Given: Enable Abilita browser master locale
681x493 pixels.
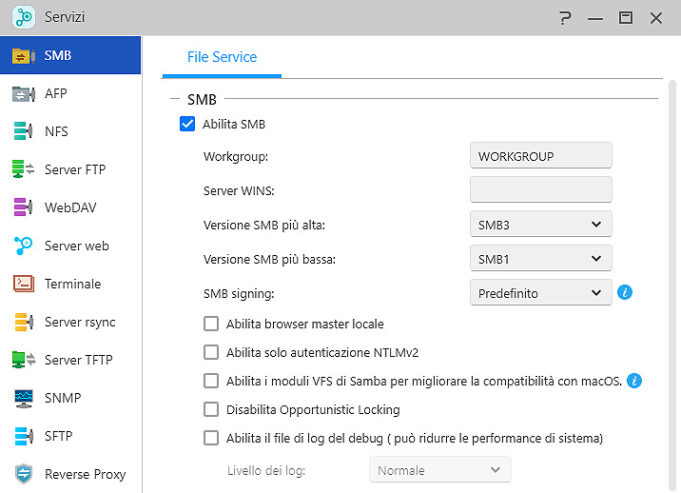Looking at the screenshot, I should tap(211, 324).
